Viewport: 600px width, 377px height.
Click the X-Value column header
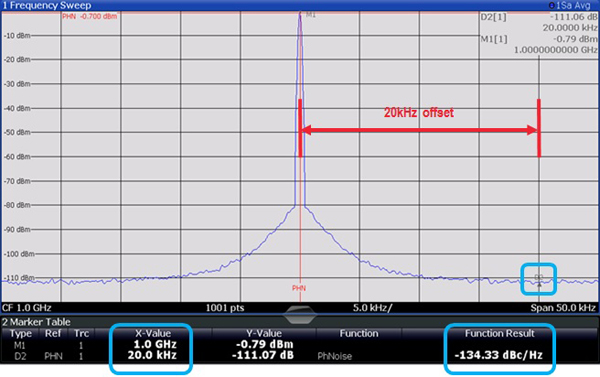153,333
